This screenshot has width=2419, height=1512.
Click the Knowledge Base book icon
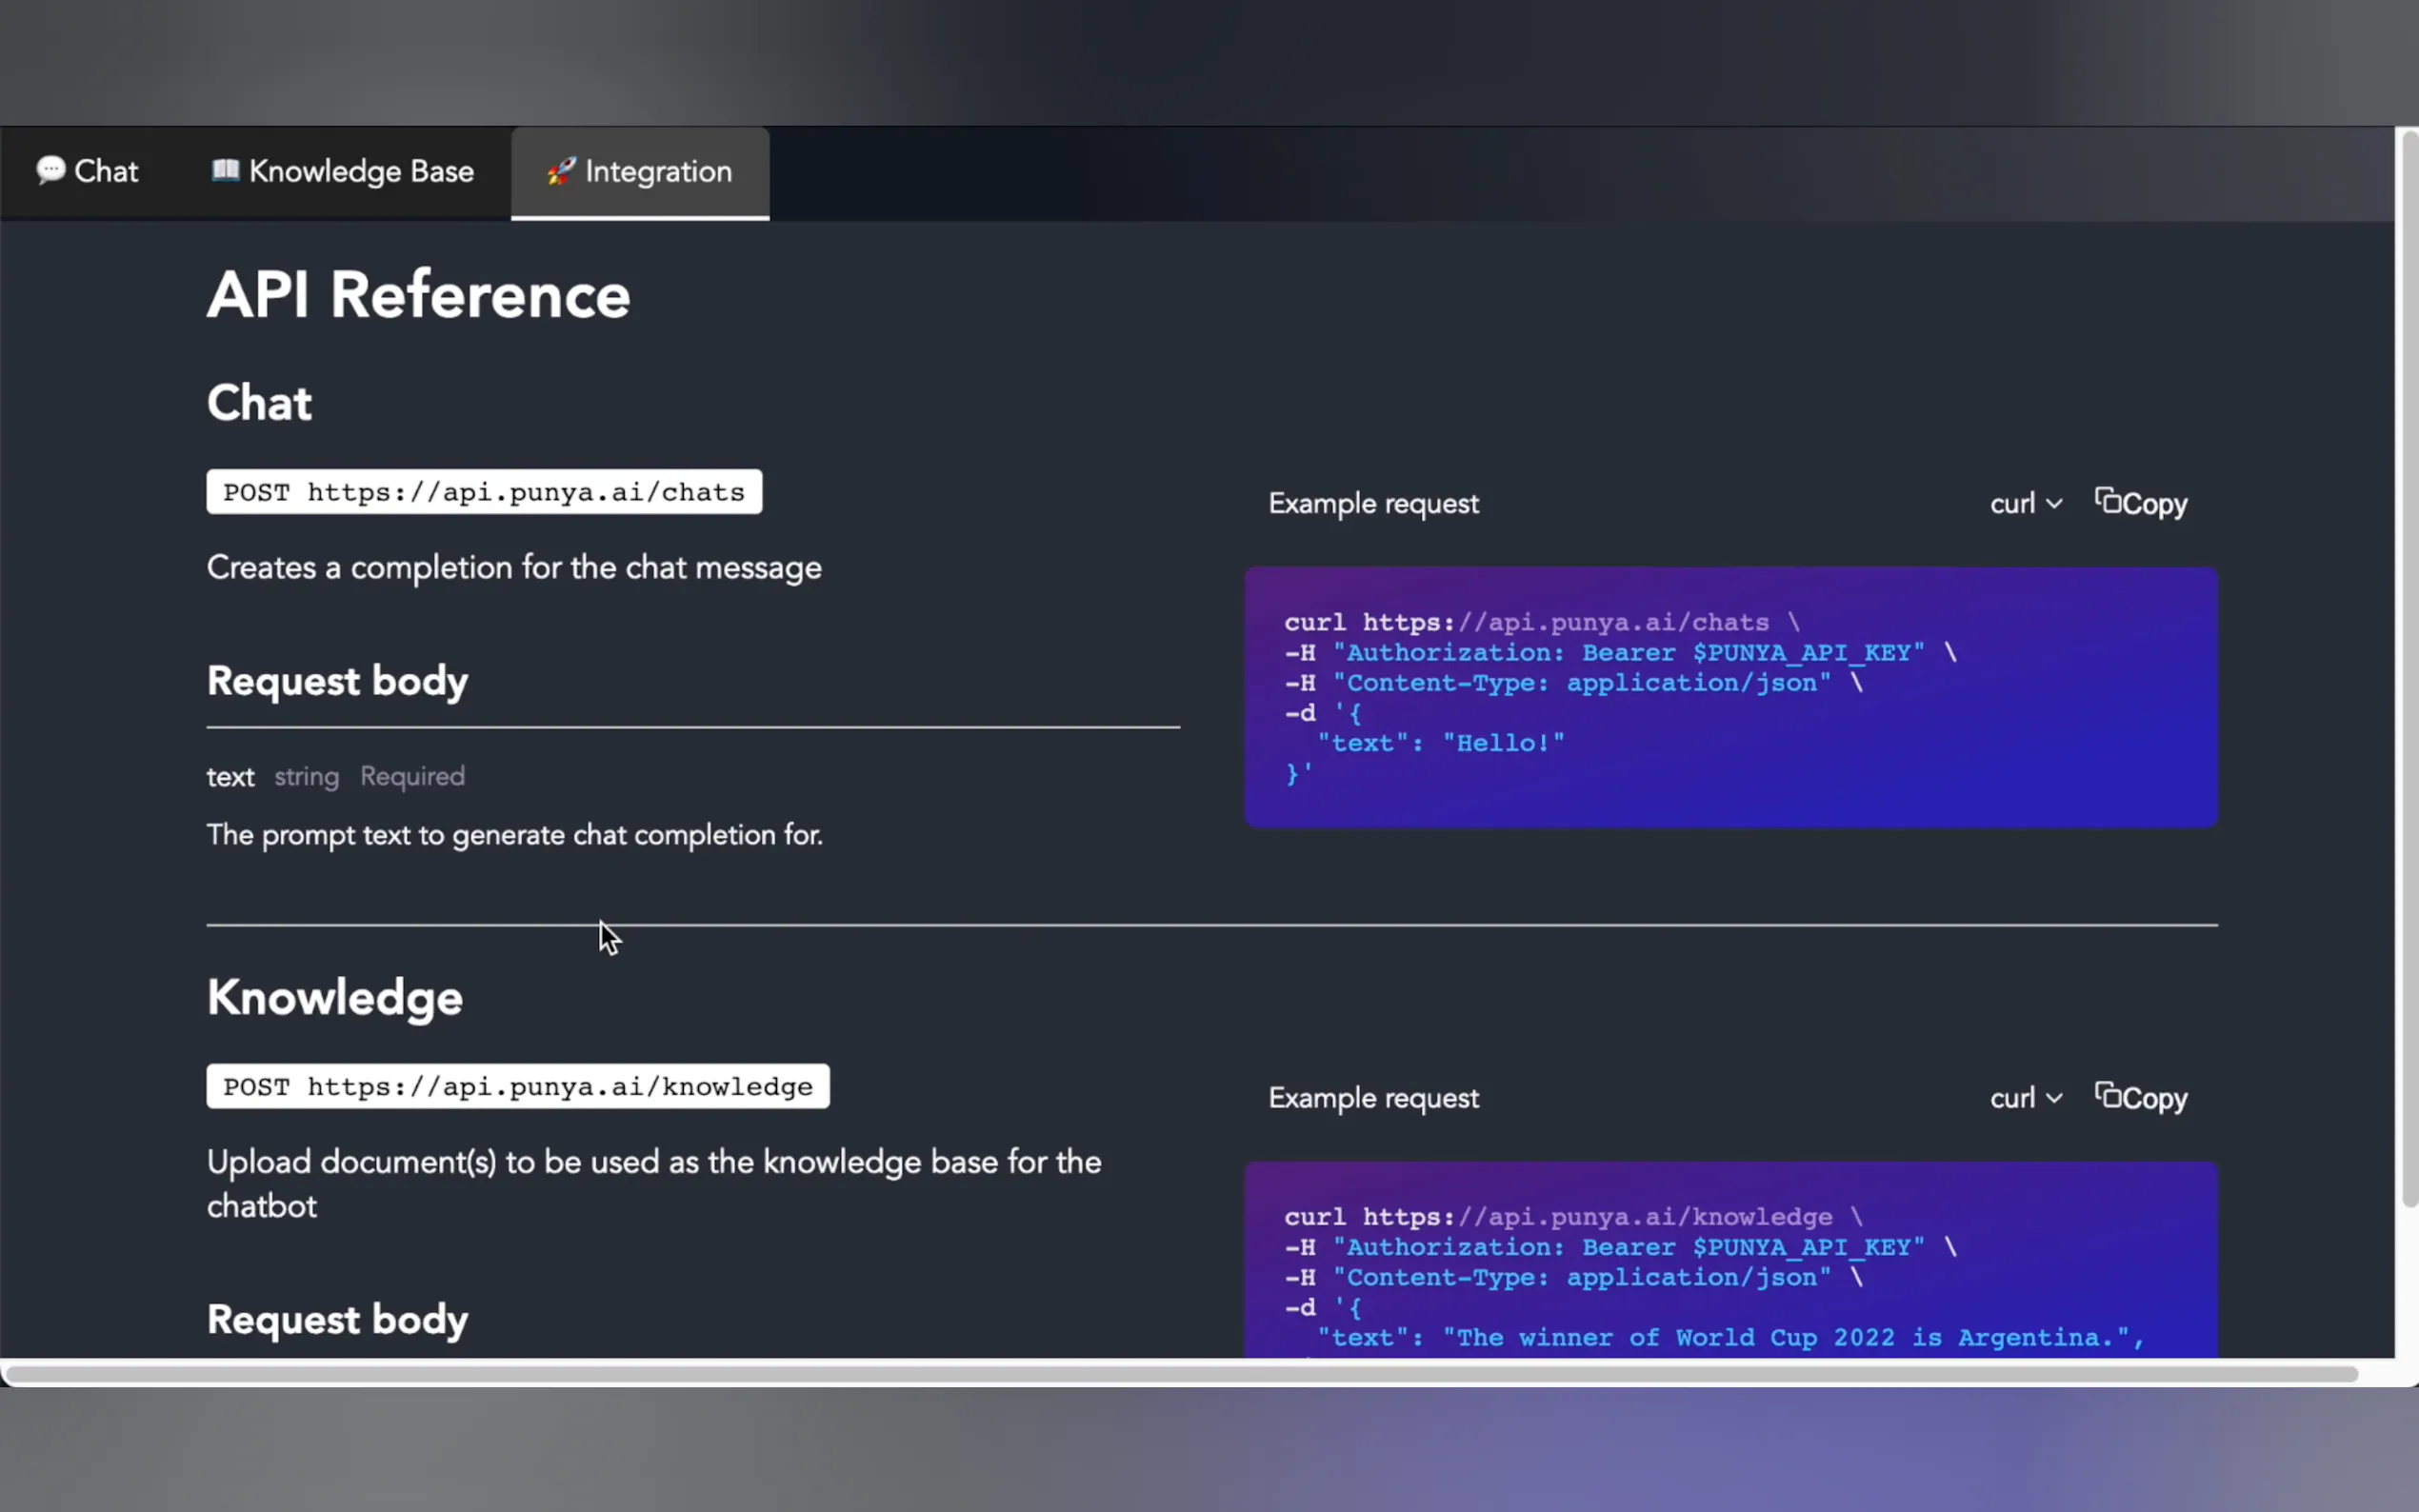[x=225, y=170]
